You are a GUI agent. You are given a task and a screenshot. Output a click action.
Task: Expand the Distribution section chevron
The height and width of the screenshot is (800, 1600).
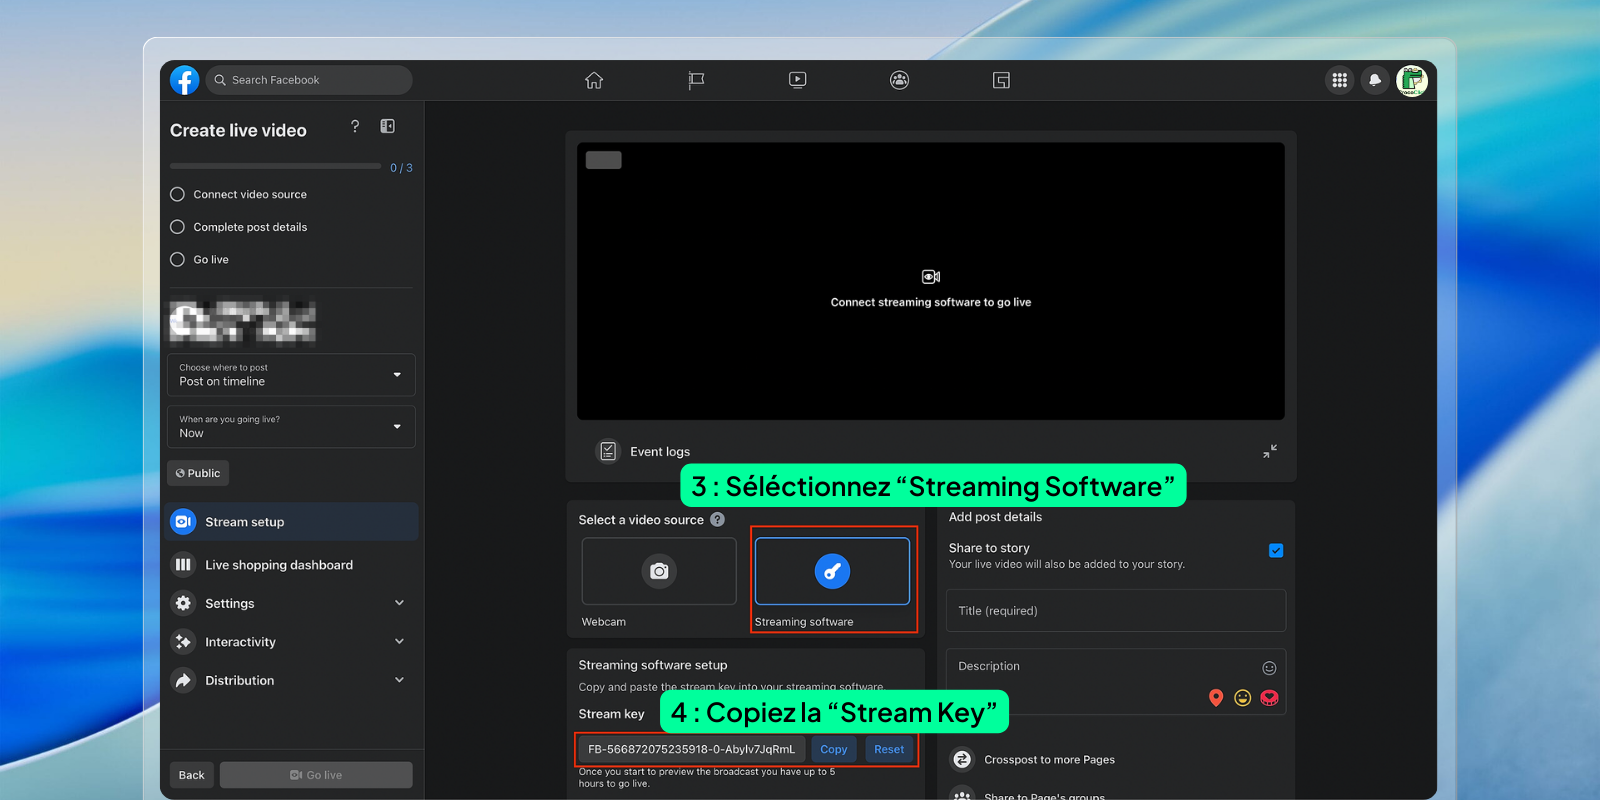click(x=399, y=680)
